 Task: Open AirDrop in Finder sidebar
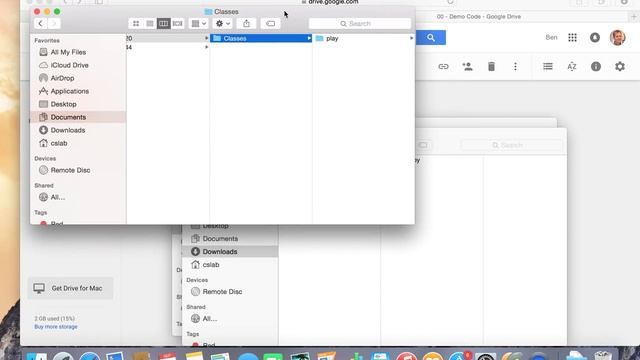point(62,78)
